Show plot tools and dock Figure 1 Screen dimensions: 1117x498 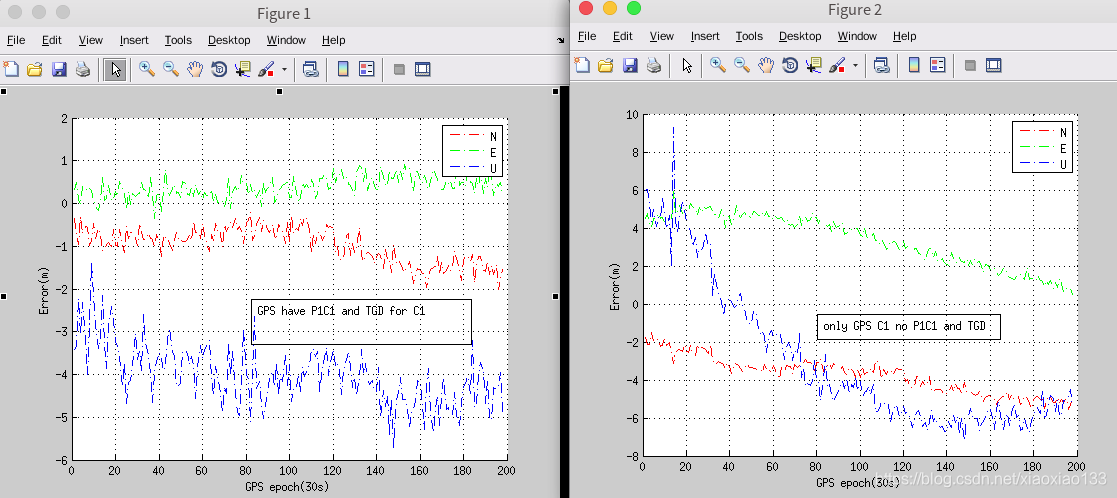[x=422, y=68]
